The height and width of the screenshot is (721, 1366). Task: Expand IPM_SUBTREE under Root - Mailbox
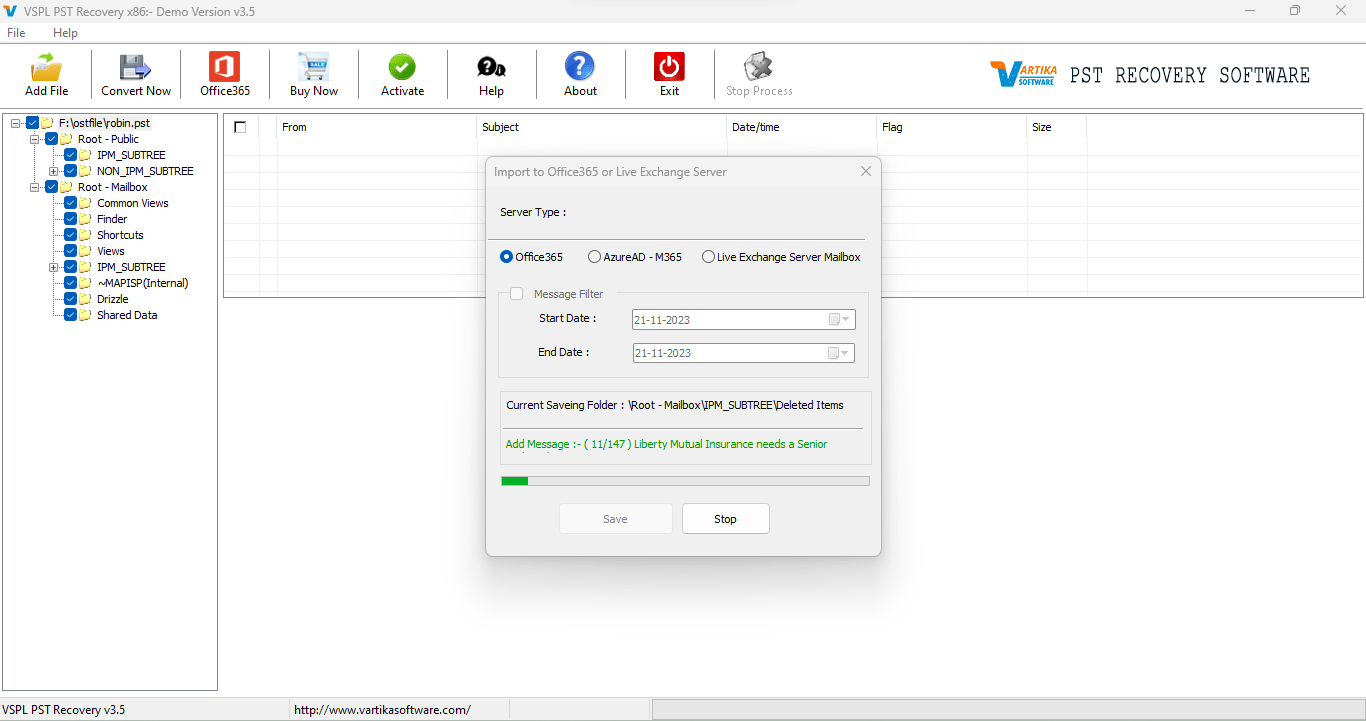click(x=54, y=267)
